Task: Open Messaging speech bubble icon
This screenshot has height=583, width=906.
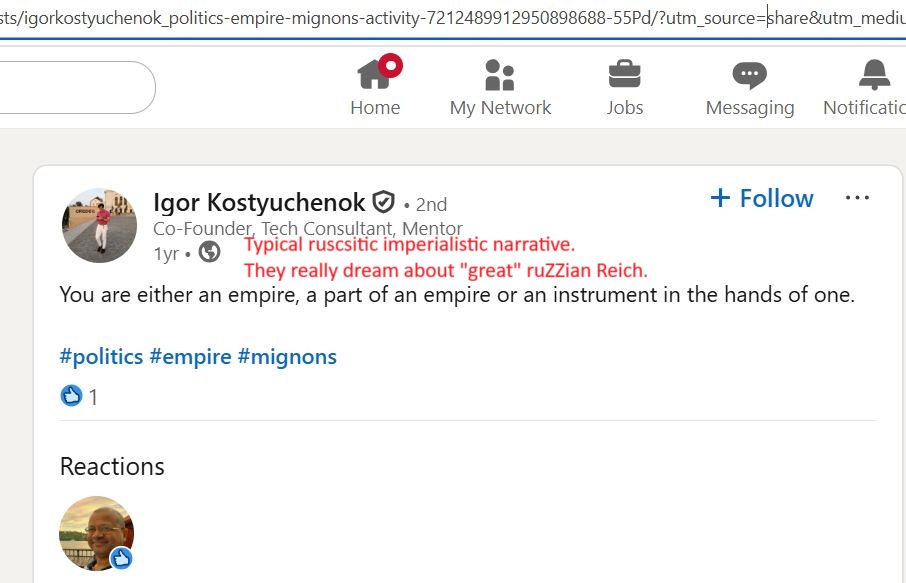Action: pos(749,74)
